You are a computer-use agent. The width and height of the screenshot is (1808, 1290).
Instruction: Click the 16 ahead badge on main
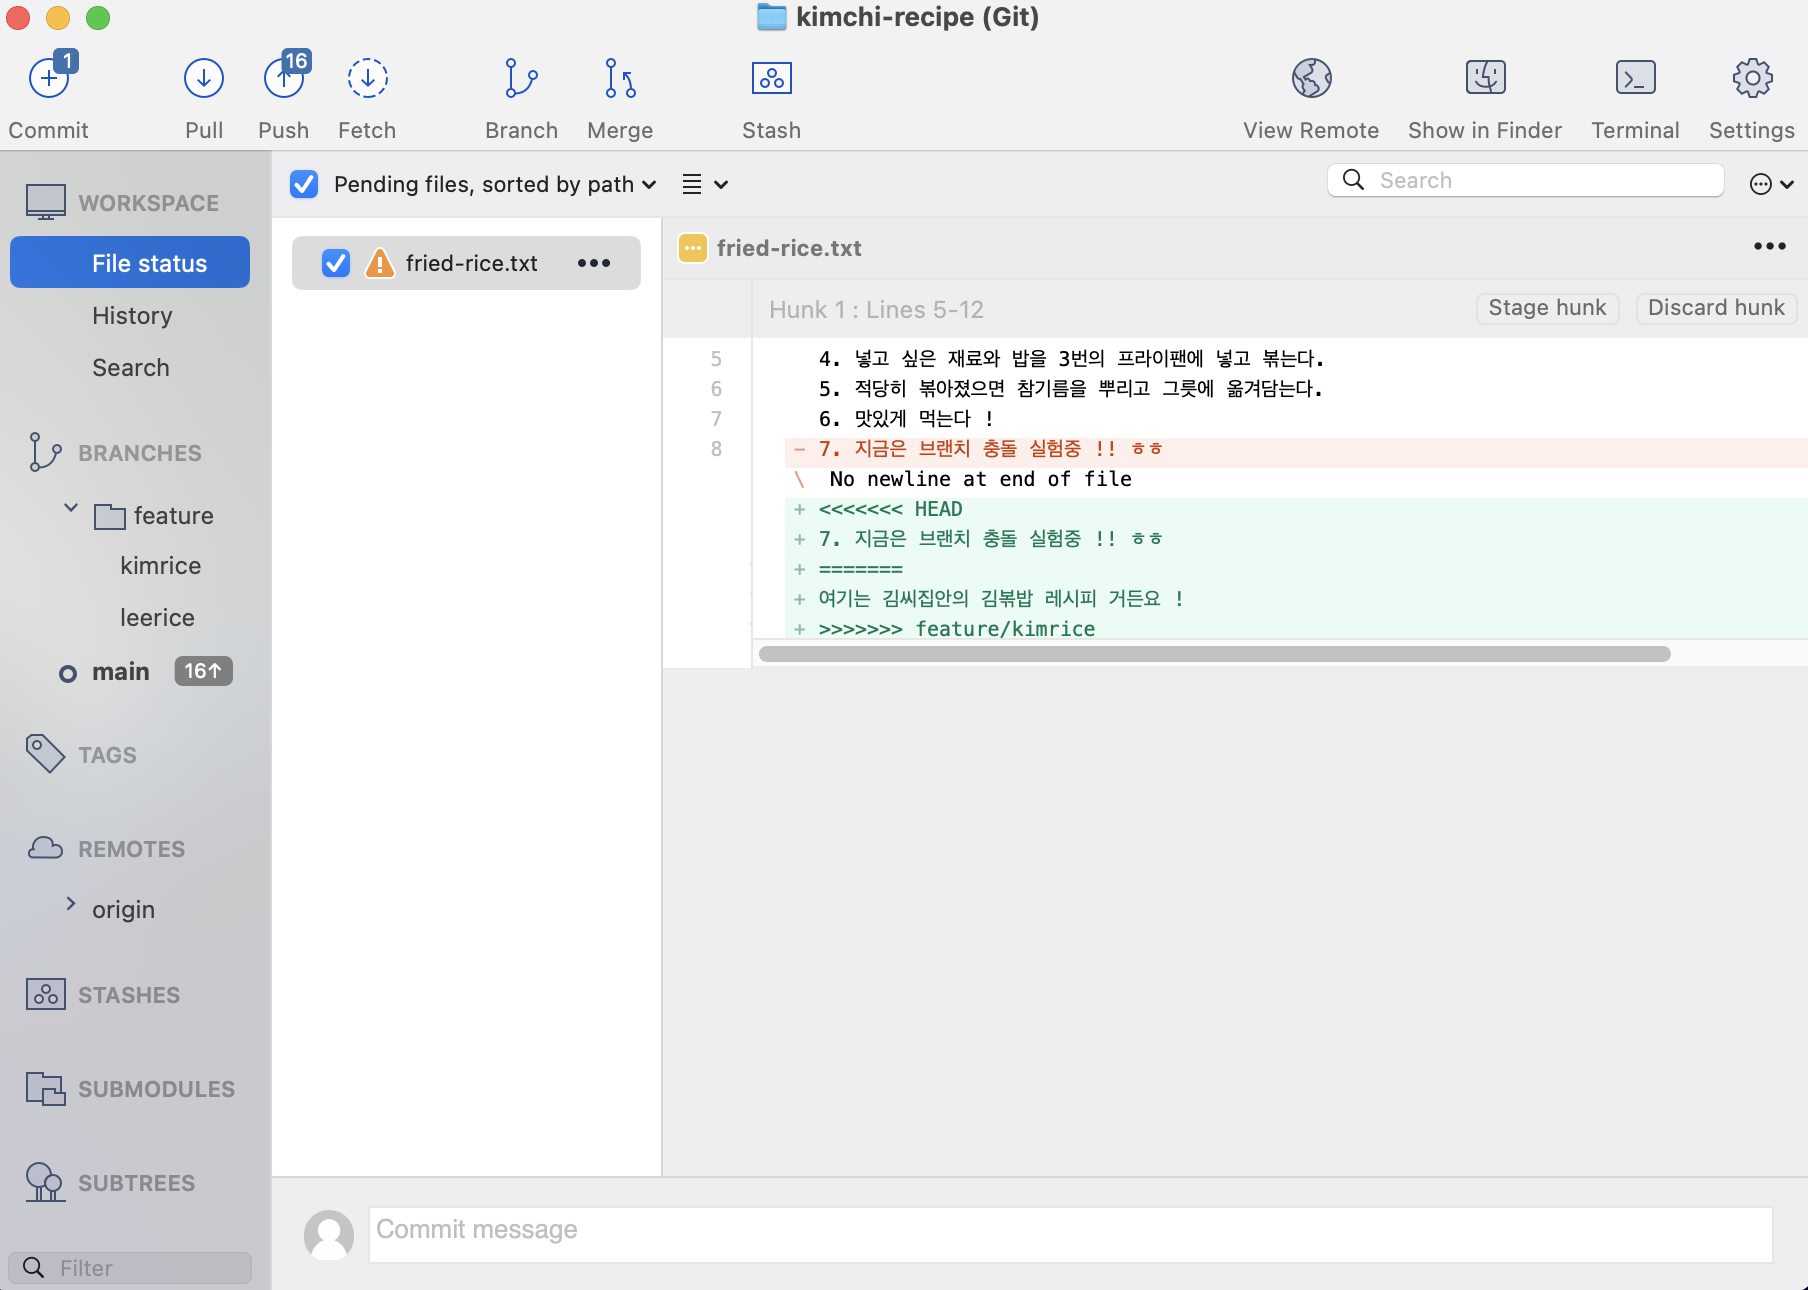pos(204,671)
